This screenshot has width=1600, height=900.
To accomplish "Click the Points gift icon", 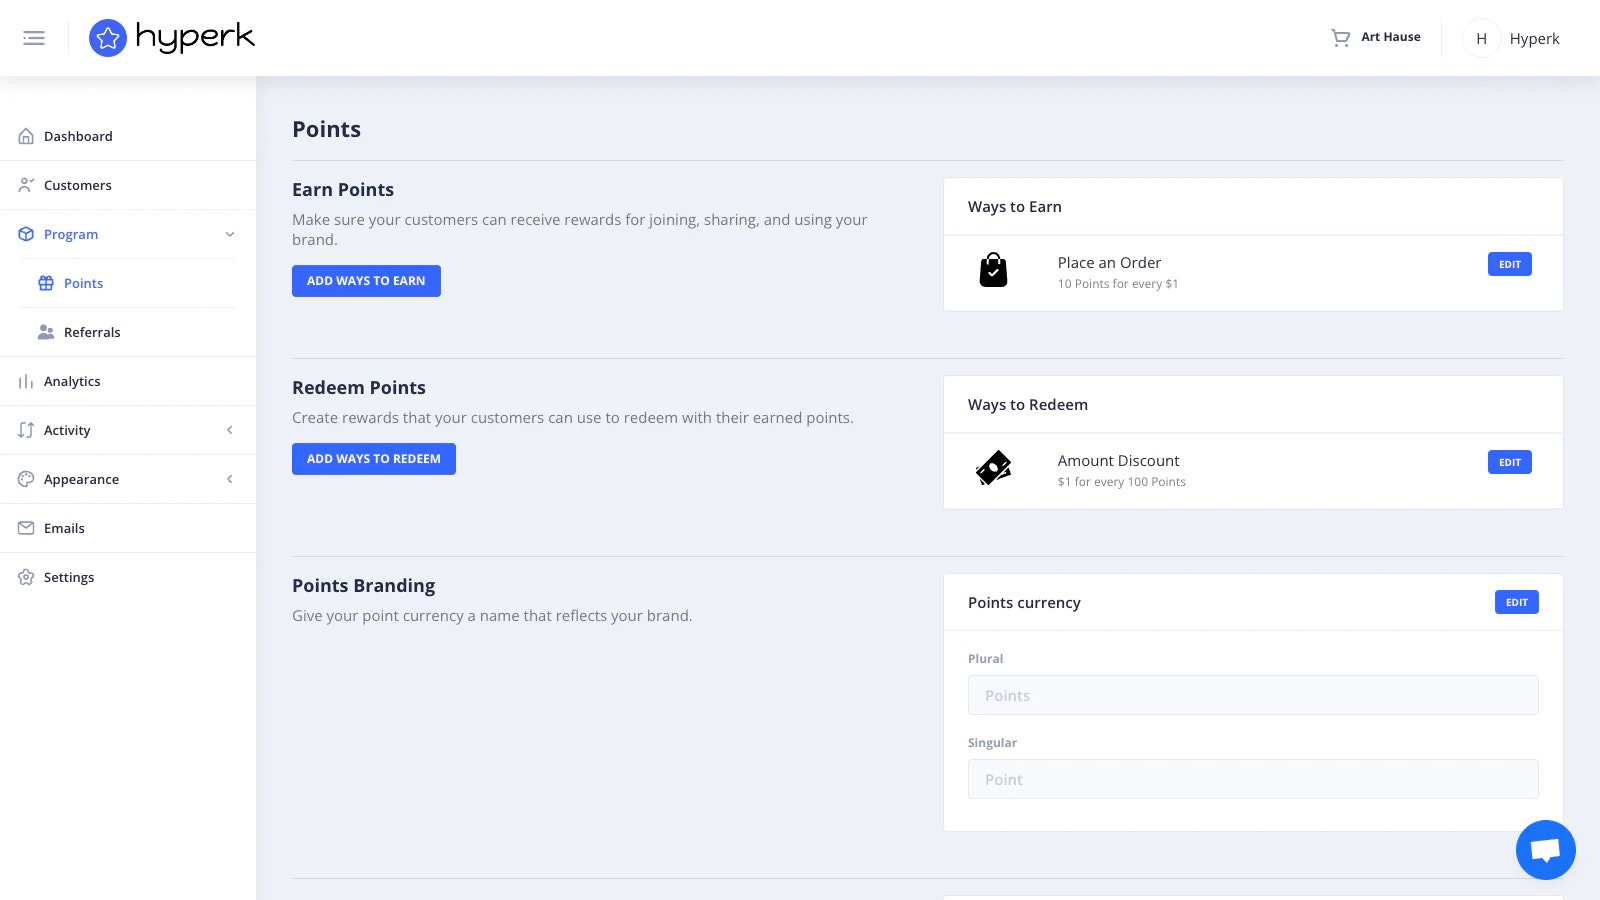I will point(46,283).
